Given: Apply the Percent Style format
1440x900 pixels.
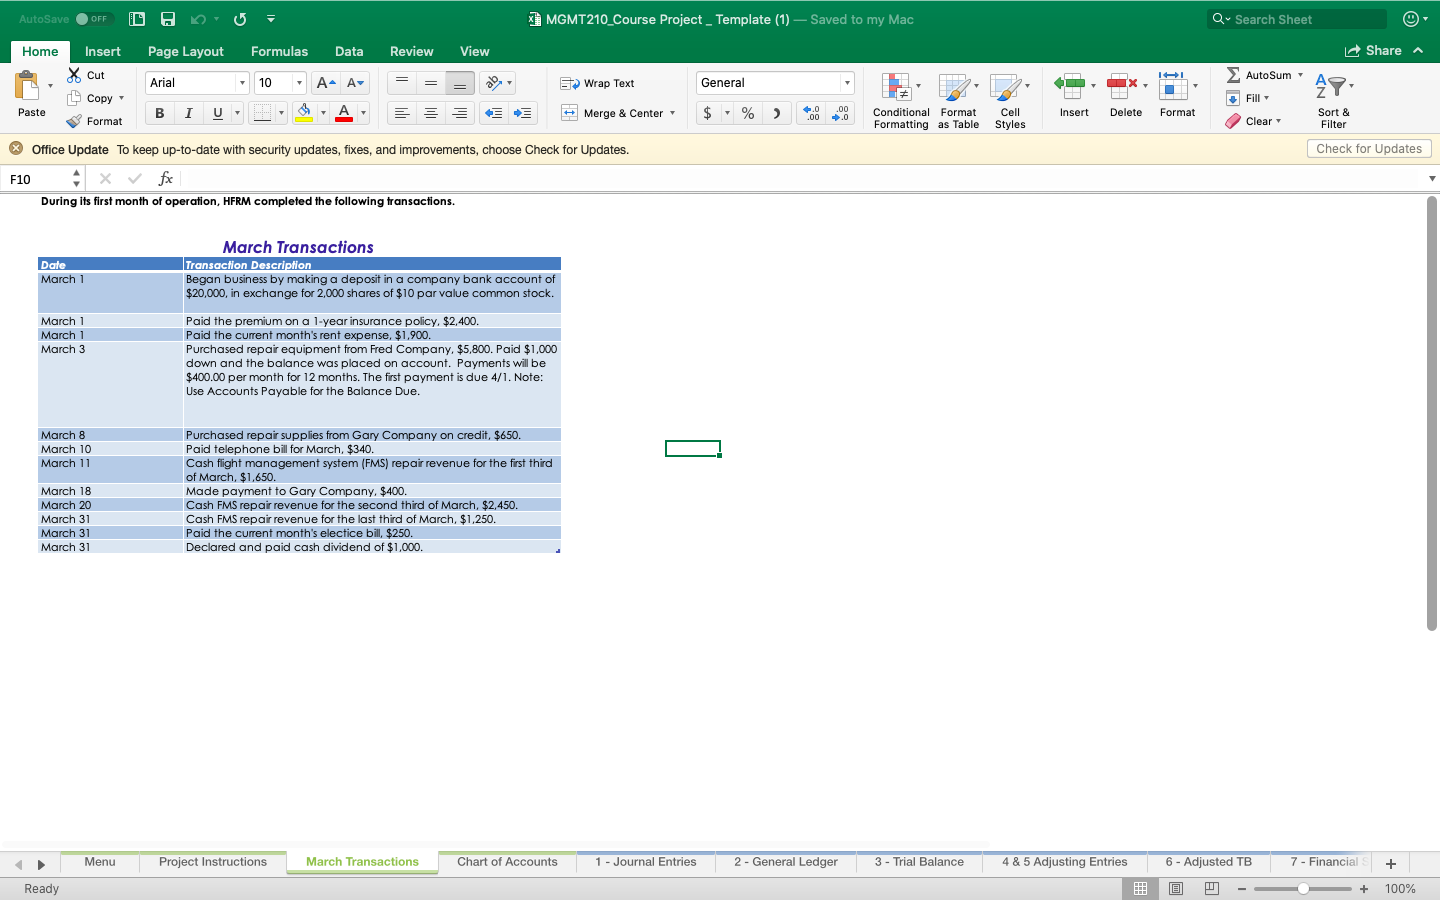Looking at the screenshot, I should [x=746, y=113].
